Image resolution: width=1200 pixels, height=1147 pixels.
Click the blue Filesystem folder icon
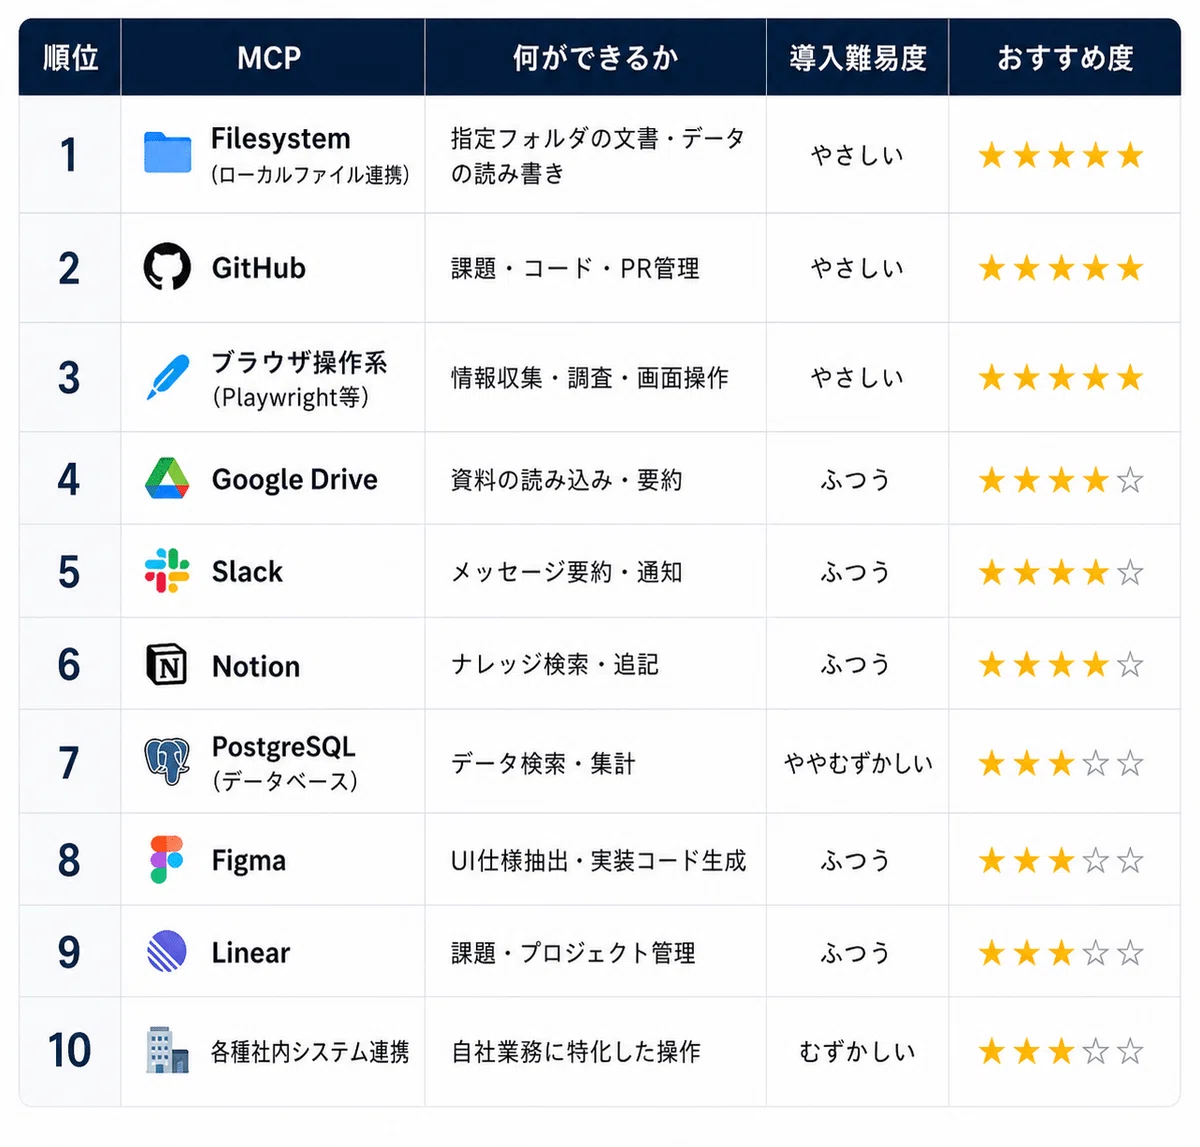(x=167, y=153)
